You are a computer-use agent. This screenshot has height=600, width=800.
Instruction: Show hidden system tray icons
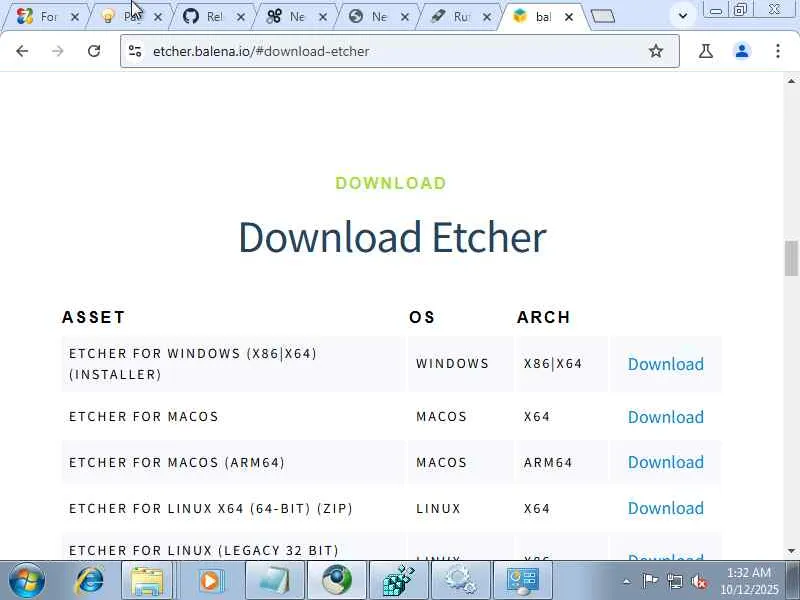627,581
